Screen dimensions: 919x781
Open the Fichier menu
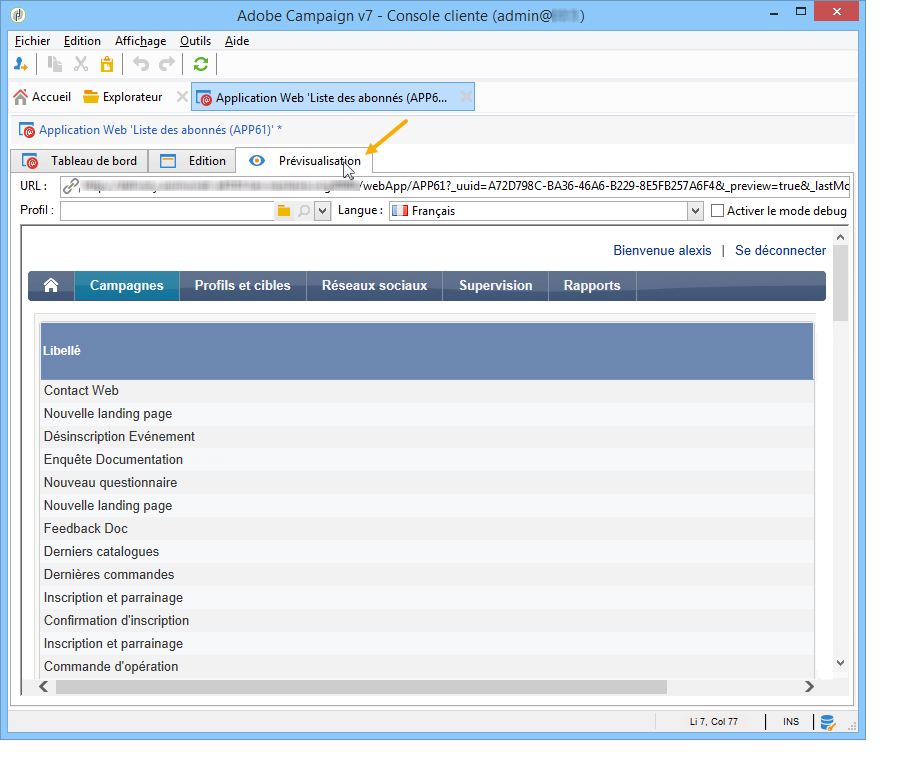tap(32, 41)
